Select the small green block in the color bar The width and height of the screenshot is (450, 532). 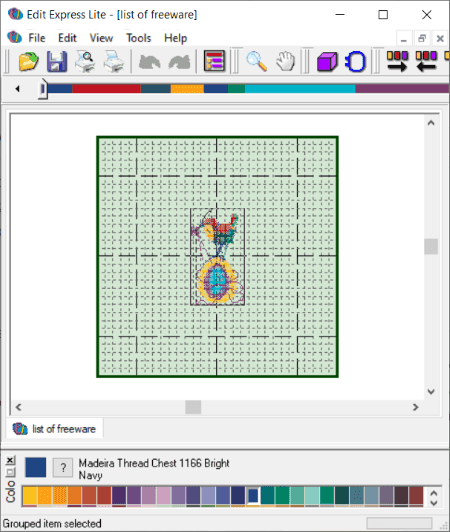[236, 89]
